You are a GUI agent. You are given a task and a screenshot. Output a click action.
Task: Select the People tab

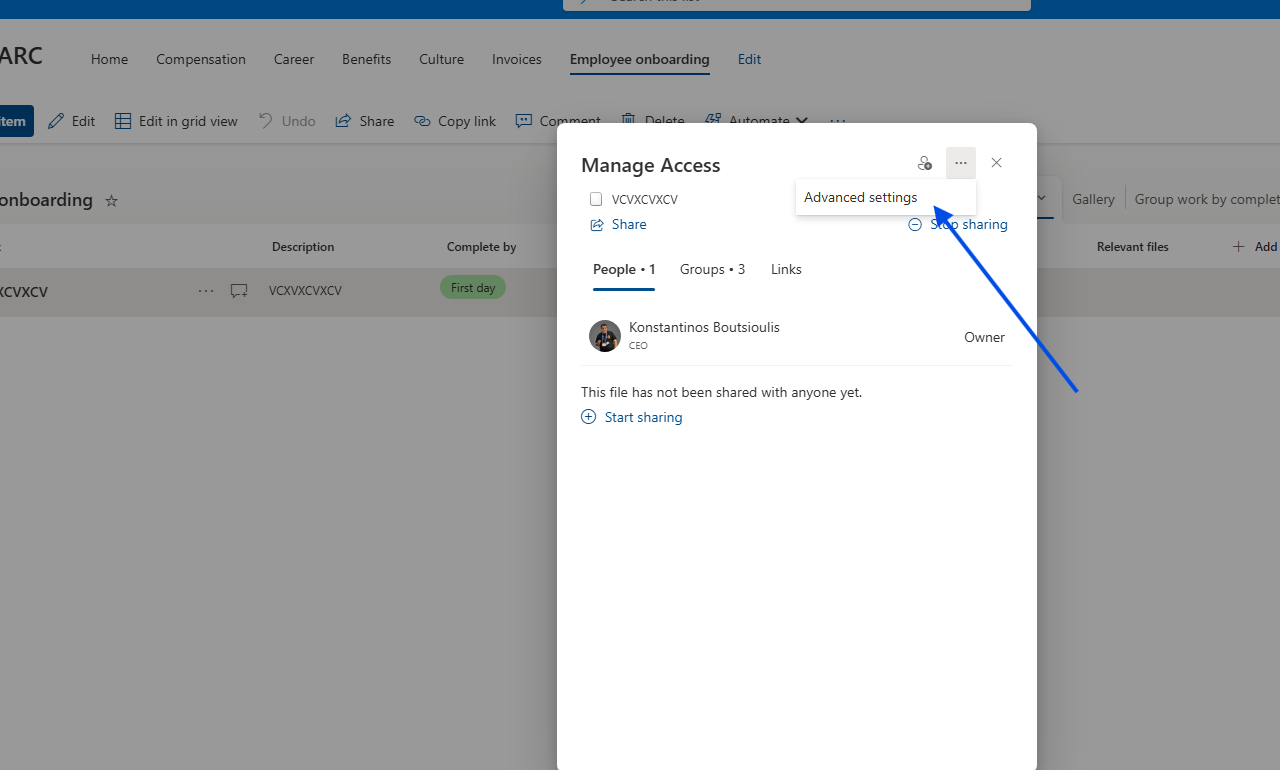[624, 270]
